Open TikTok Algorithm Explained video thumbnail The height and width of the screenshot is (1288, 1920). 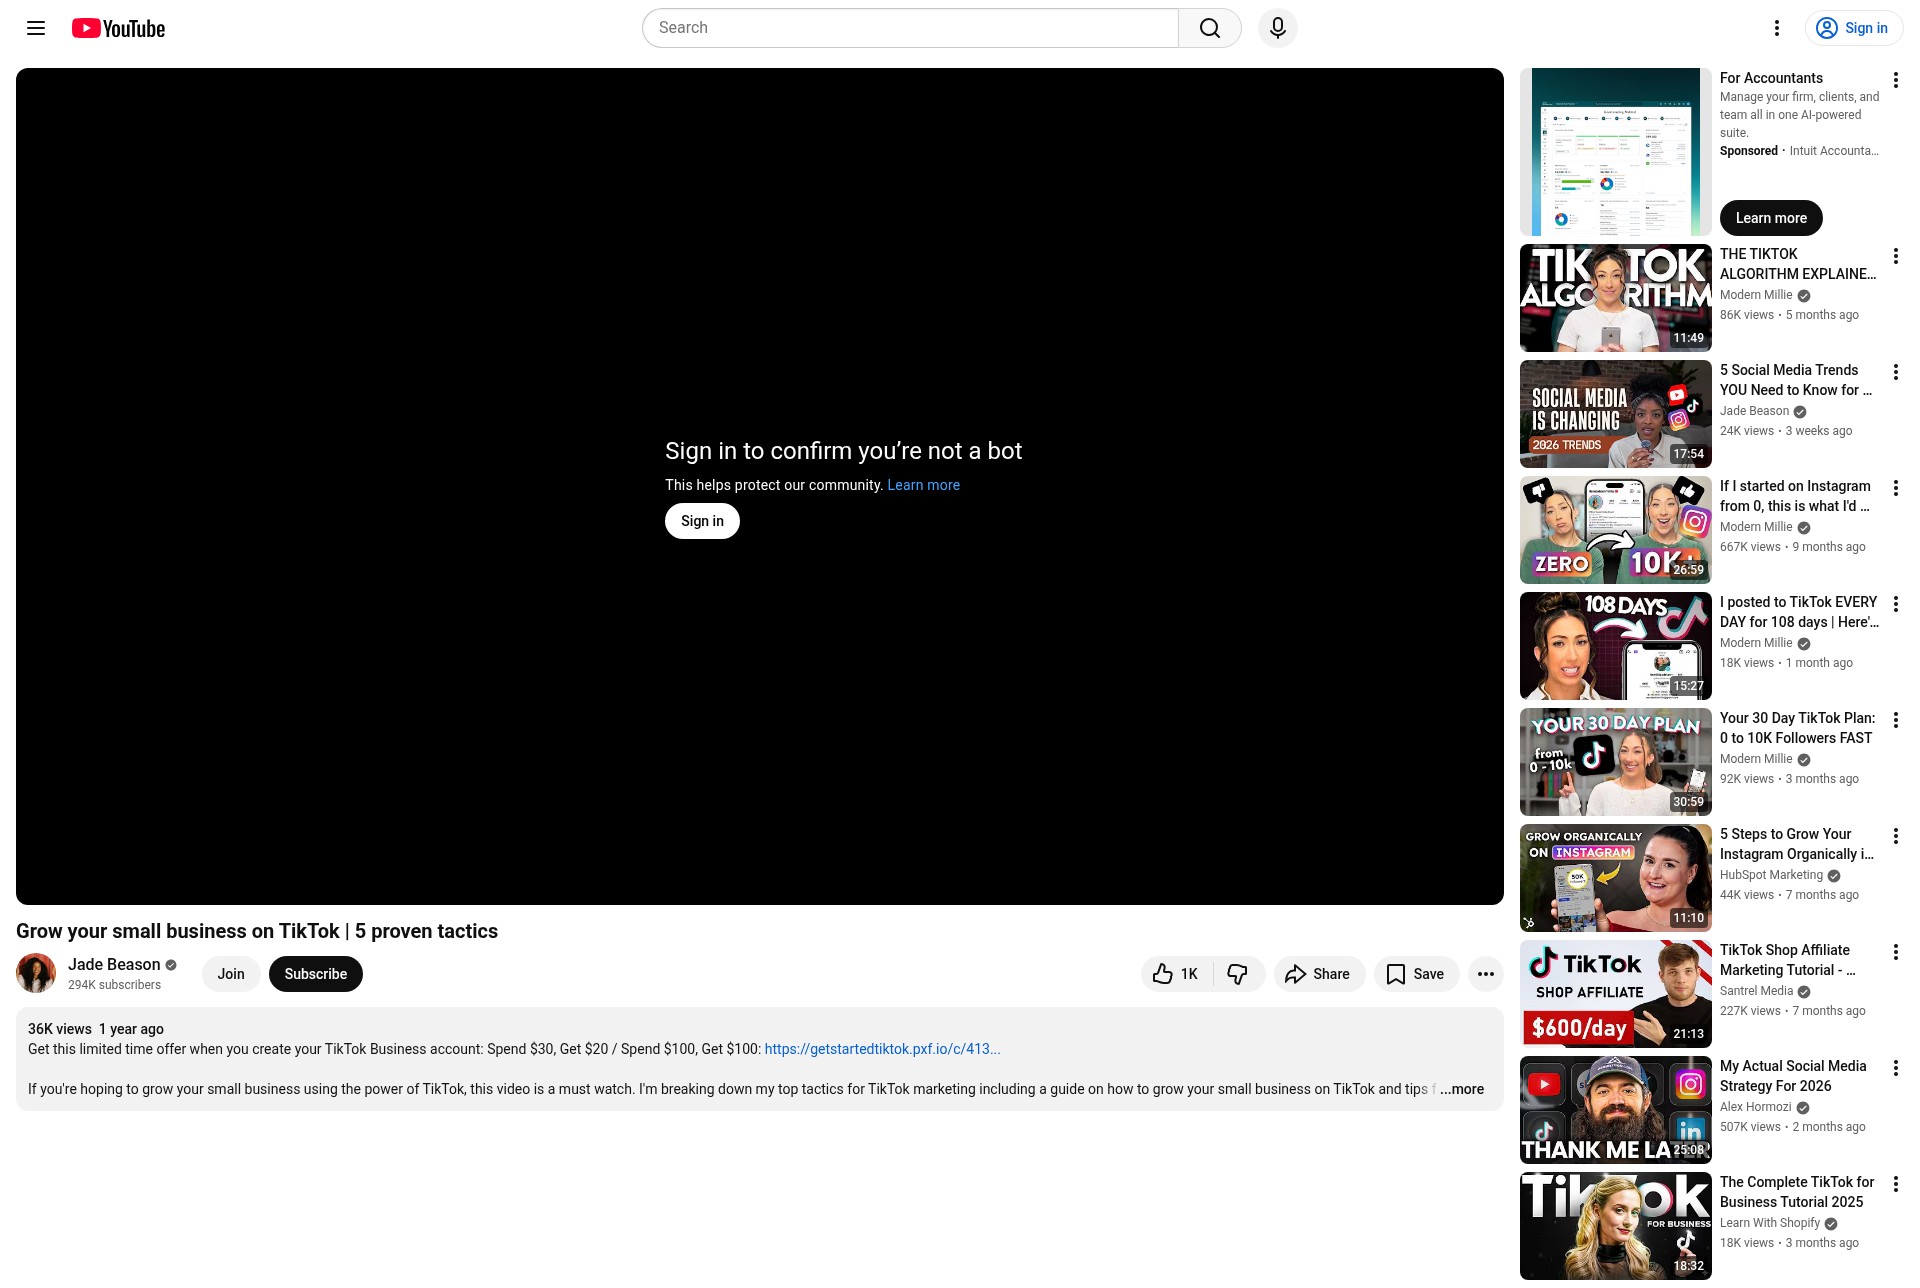[1616, 298]
